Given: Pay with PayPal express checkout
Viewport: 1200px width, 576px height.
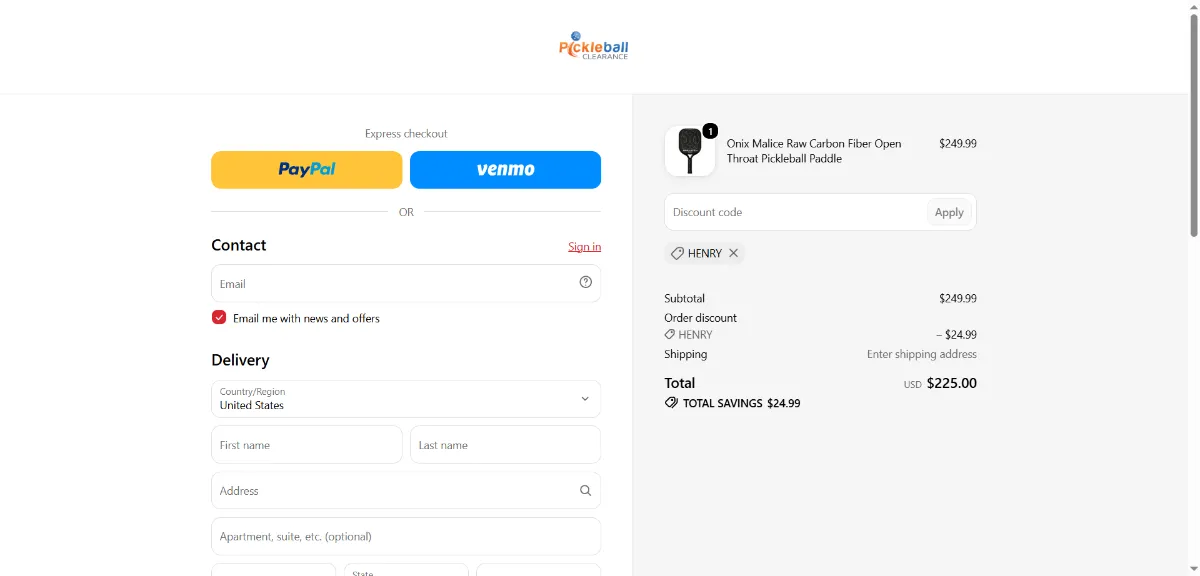Looking at the screenshot, I should [306, 170].
